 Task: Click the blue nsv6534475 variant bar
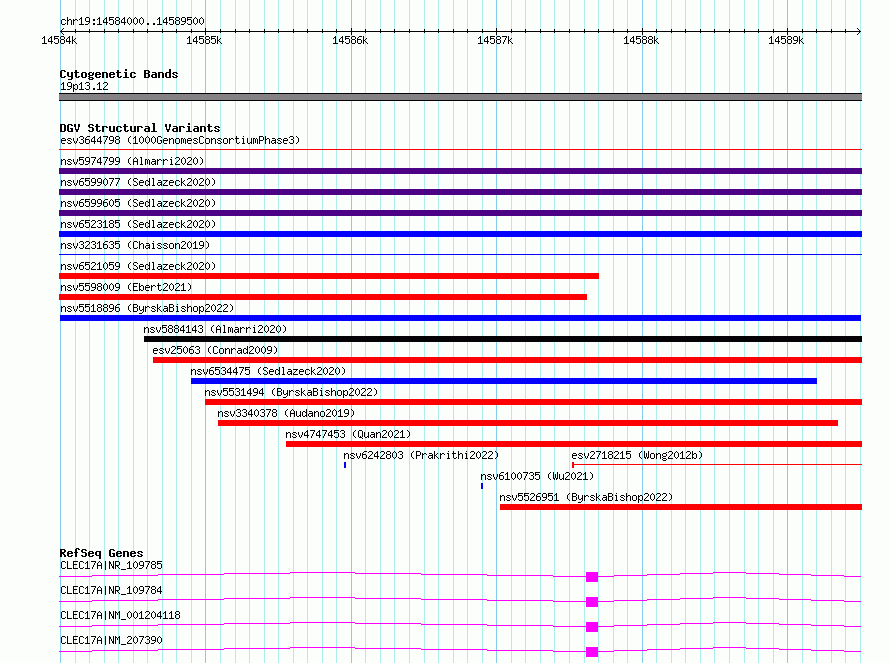coord(504,381)
